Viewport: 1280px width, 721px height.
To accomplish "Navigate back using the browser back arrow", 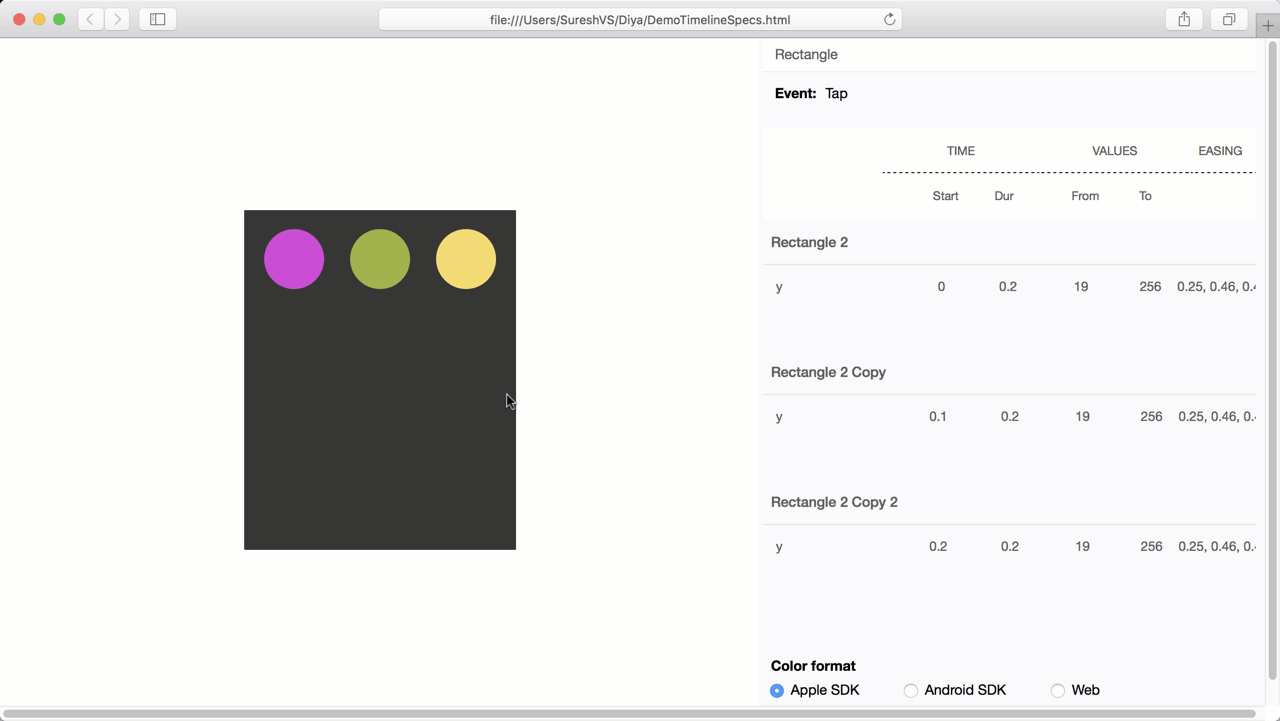I will point(90,18).
